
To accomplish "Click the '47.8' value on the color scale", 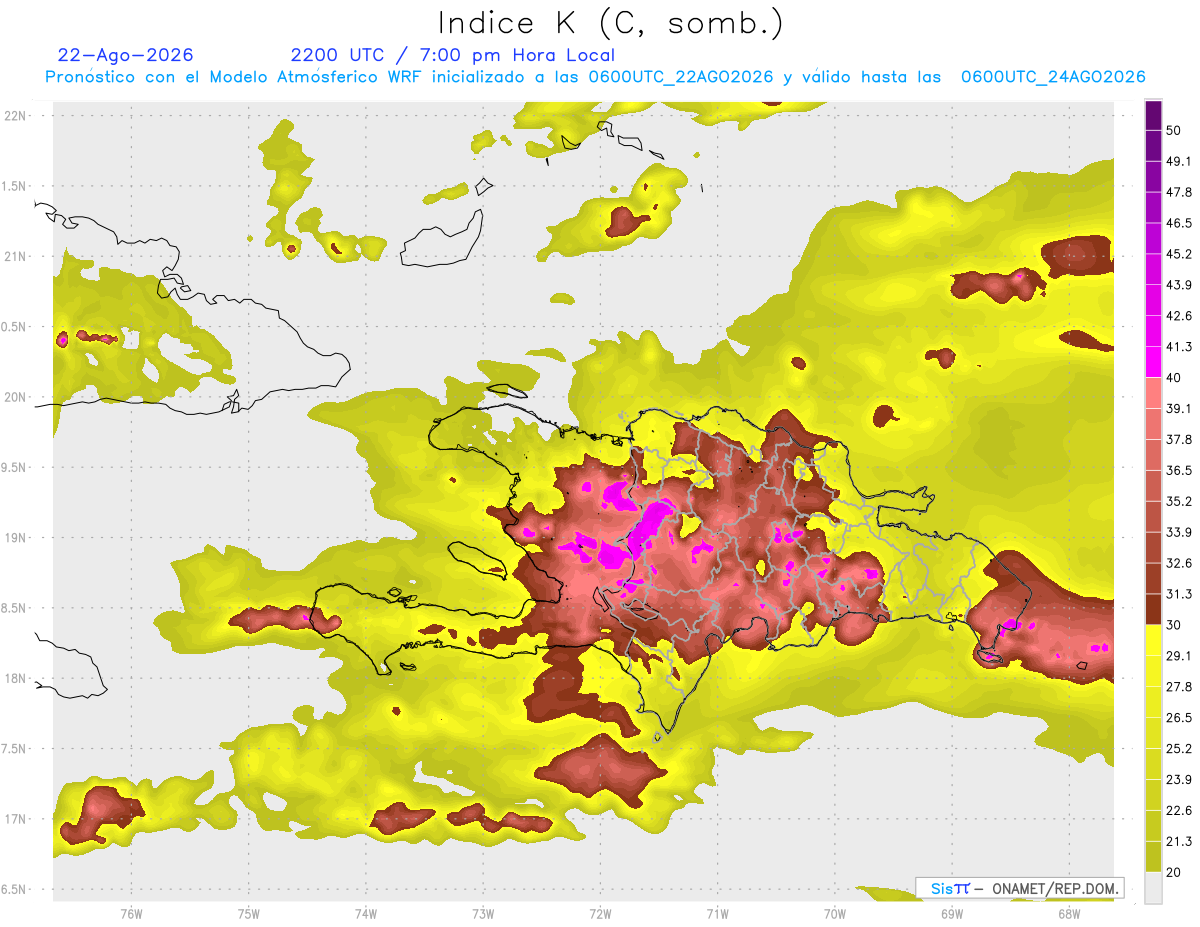I will click(1179, 192).
